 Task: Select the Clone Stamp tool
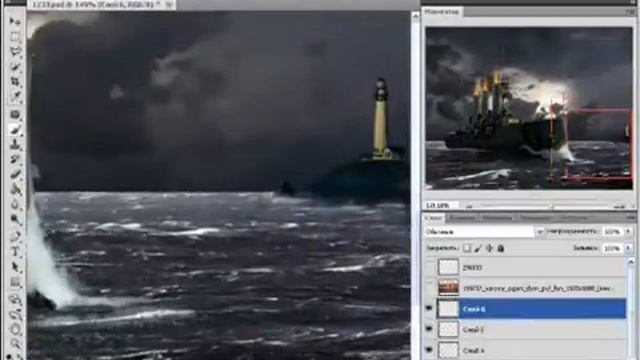(15, 144)
